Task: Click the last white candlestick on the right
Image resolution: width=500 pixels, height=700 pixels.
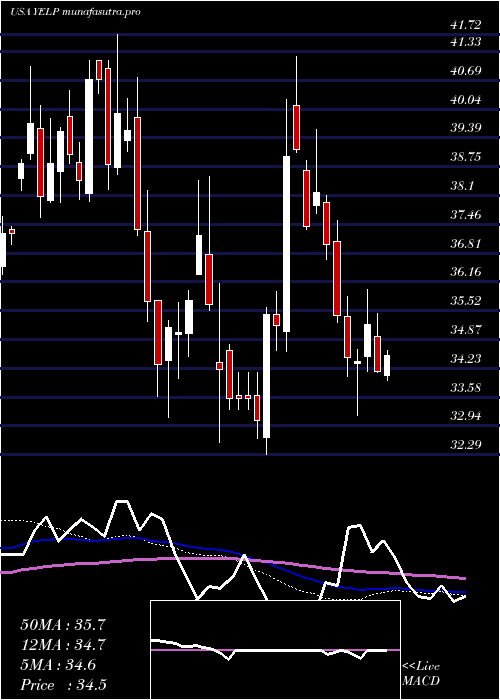Action: (387, 366)
